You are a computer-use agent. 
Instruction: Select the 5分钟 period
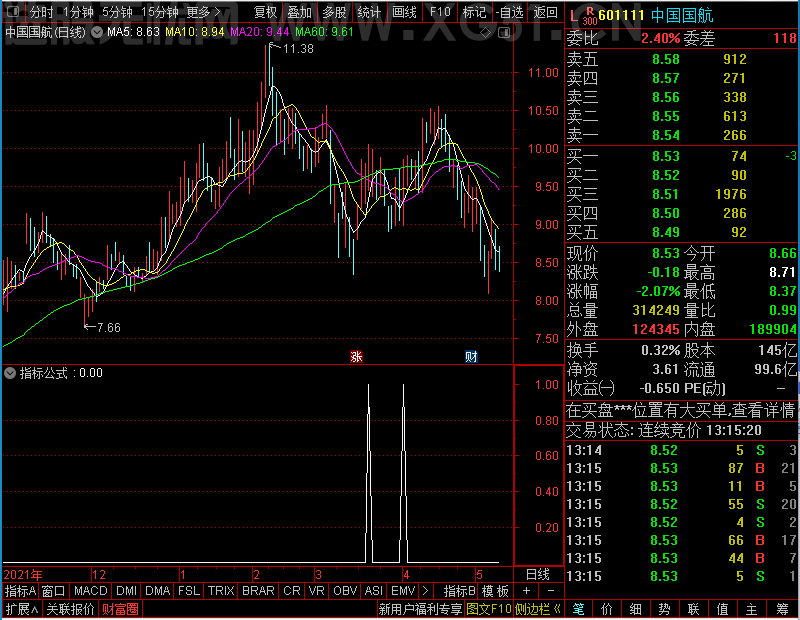(117, 12)
